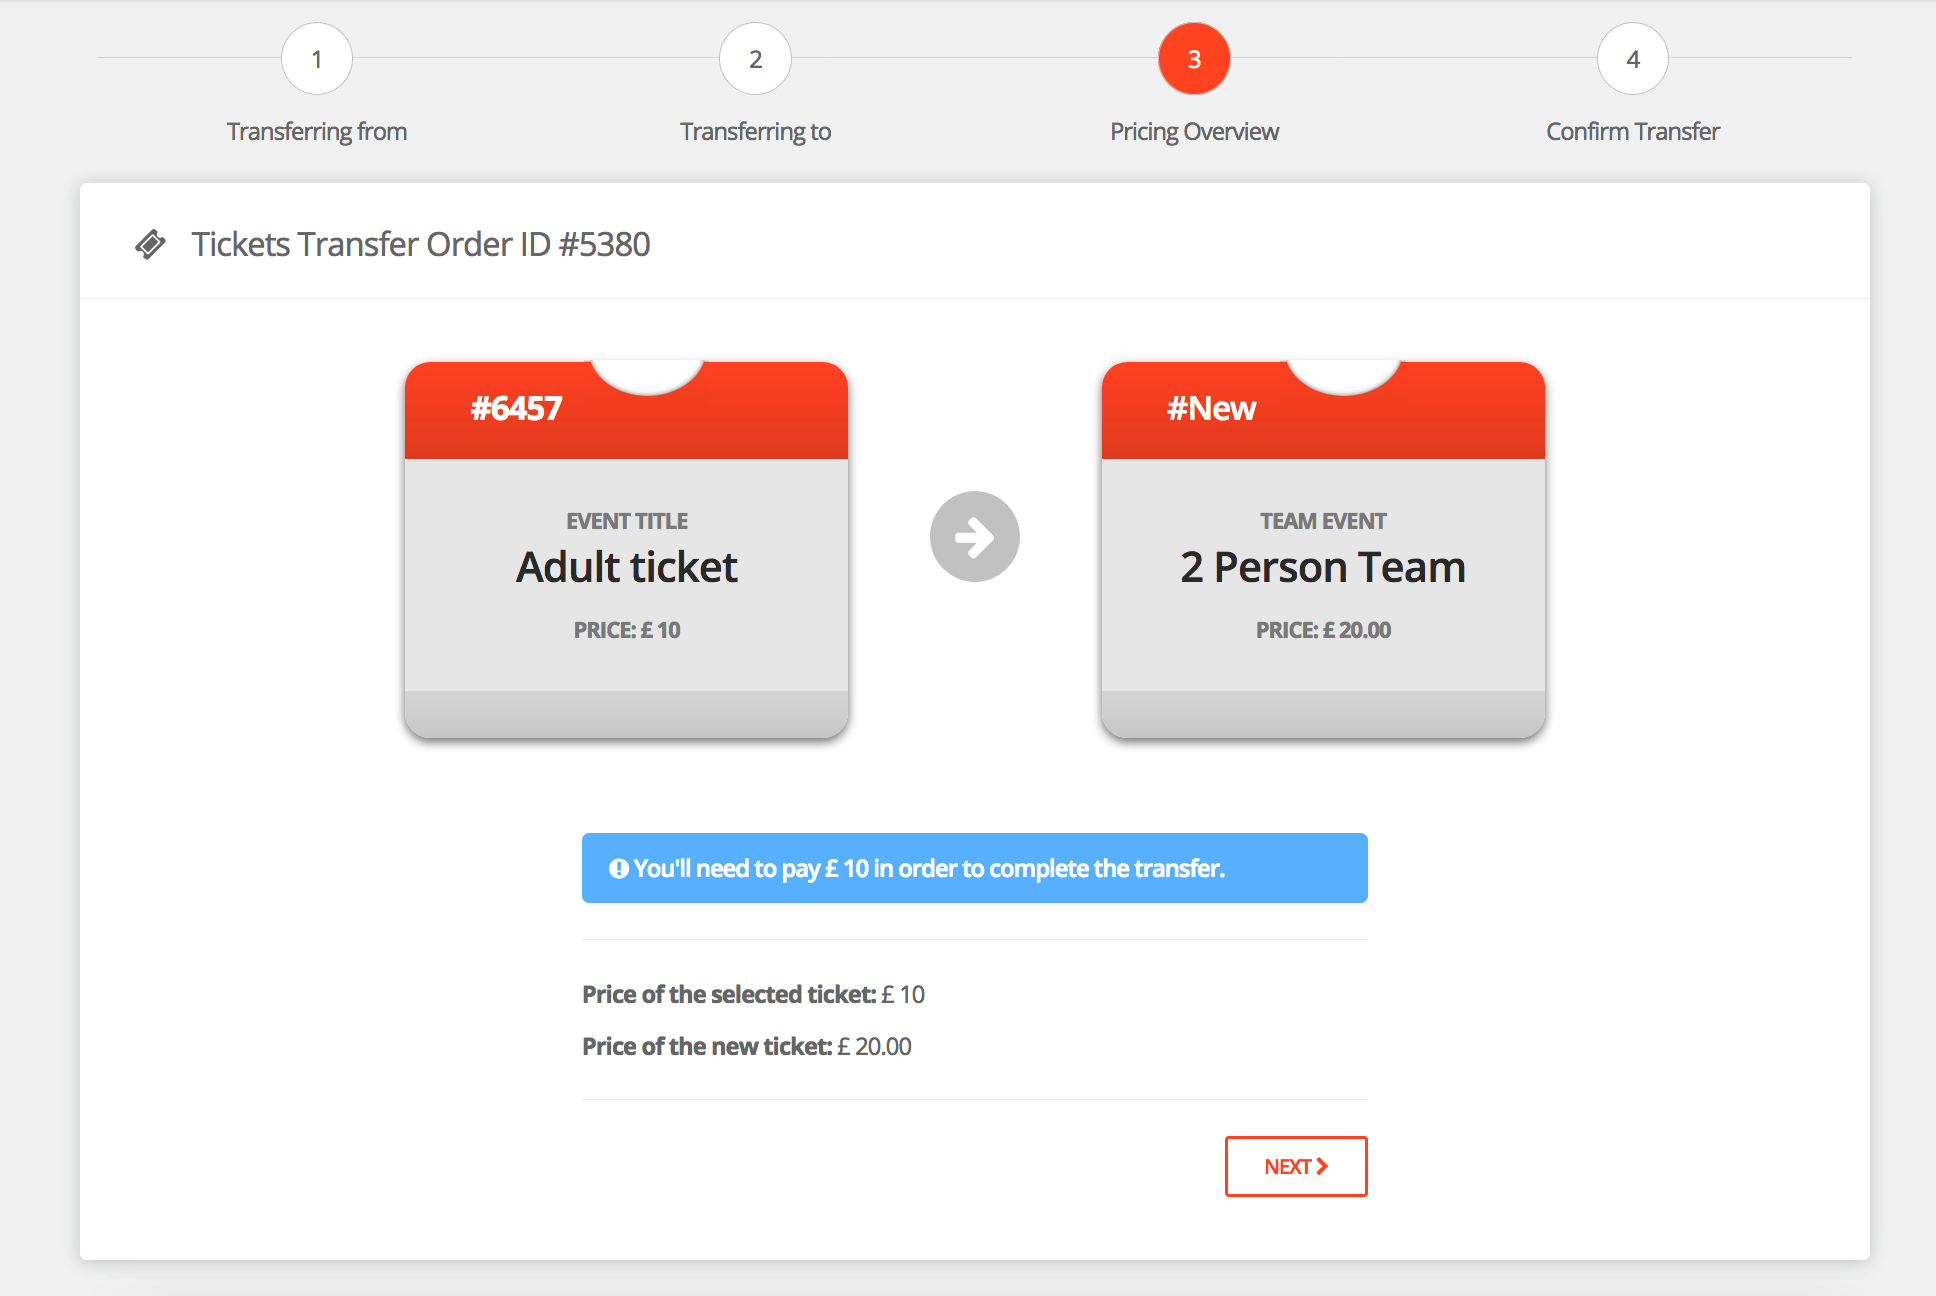Click the blue payment notice banner

point(974,868)
